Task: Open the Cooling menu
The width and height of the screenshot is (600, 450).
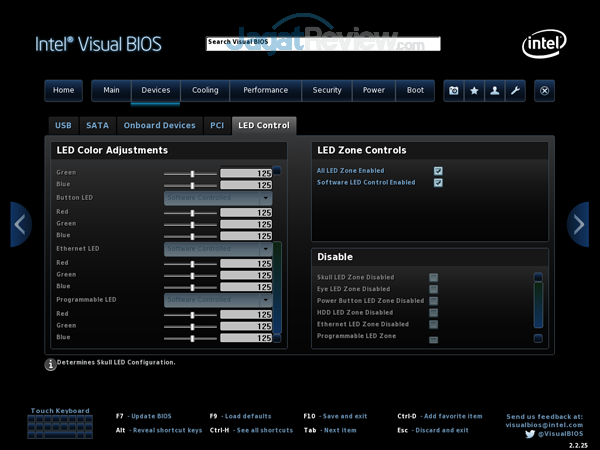Action: click(205, 90)
